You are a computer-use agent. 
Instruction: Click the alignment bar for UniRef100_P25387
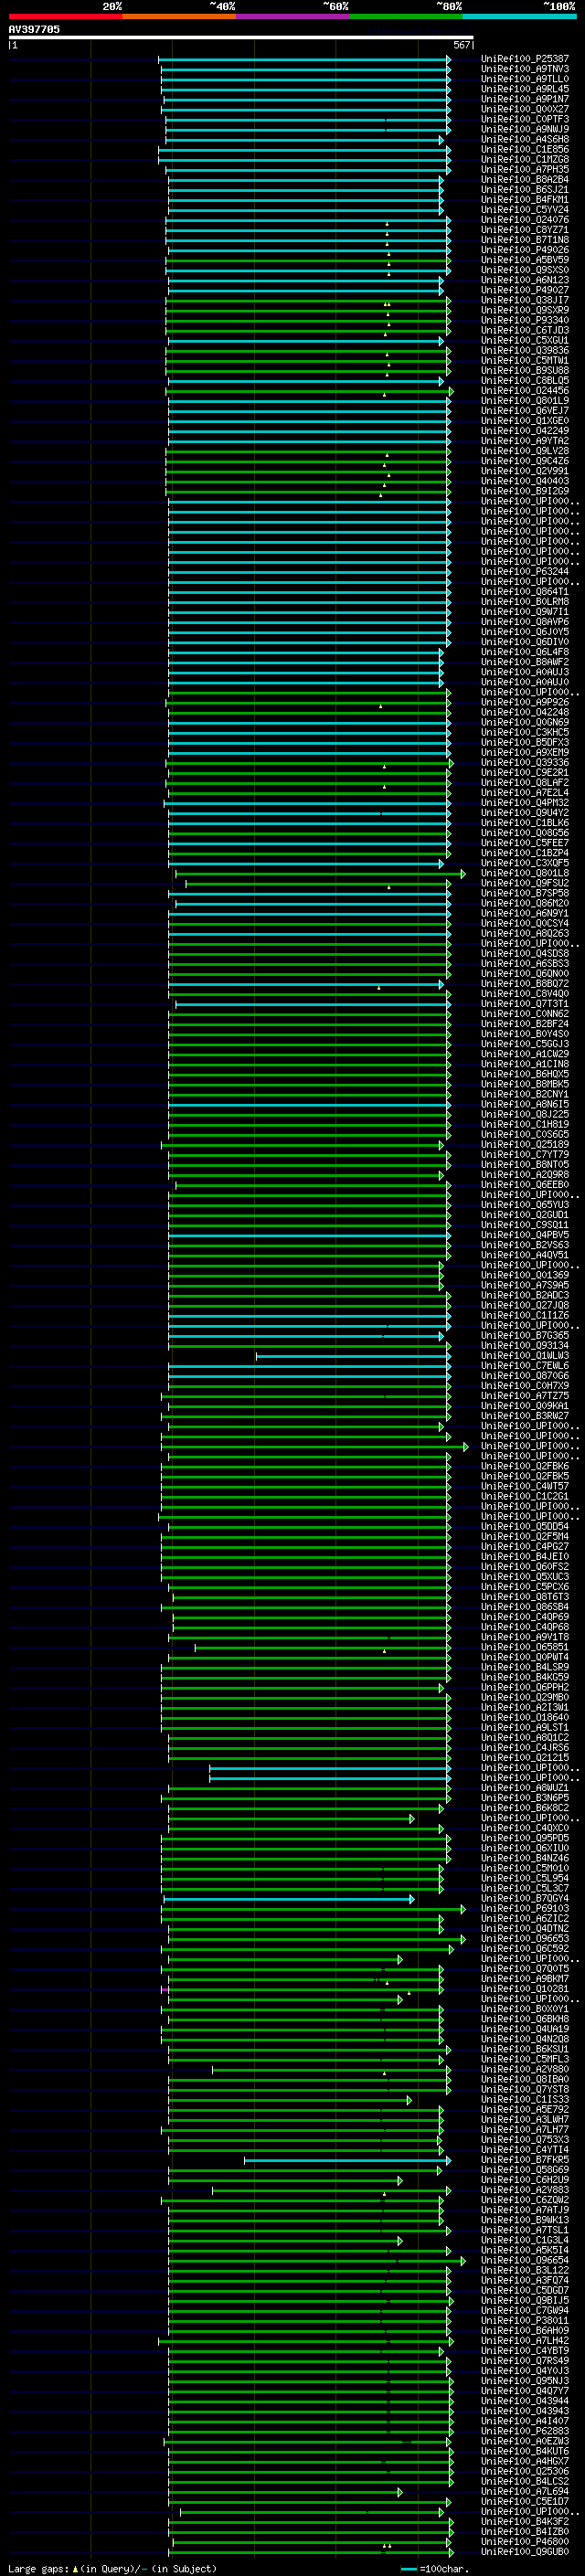[x=304, y=59]
